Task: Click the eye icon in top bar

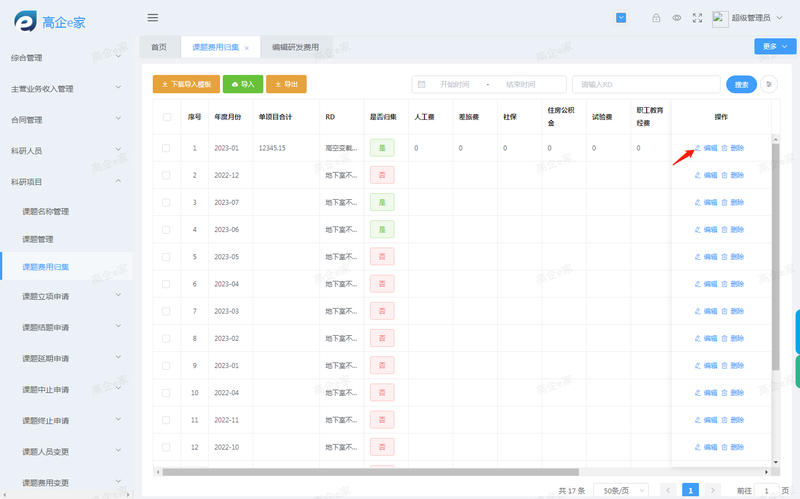Action: pyautogui.click(x=677, y=18)
